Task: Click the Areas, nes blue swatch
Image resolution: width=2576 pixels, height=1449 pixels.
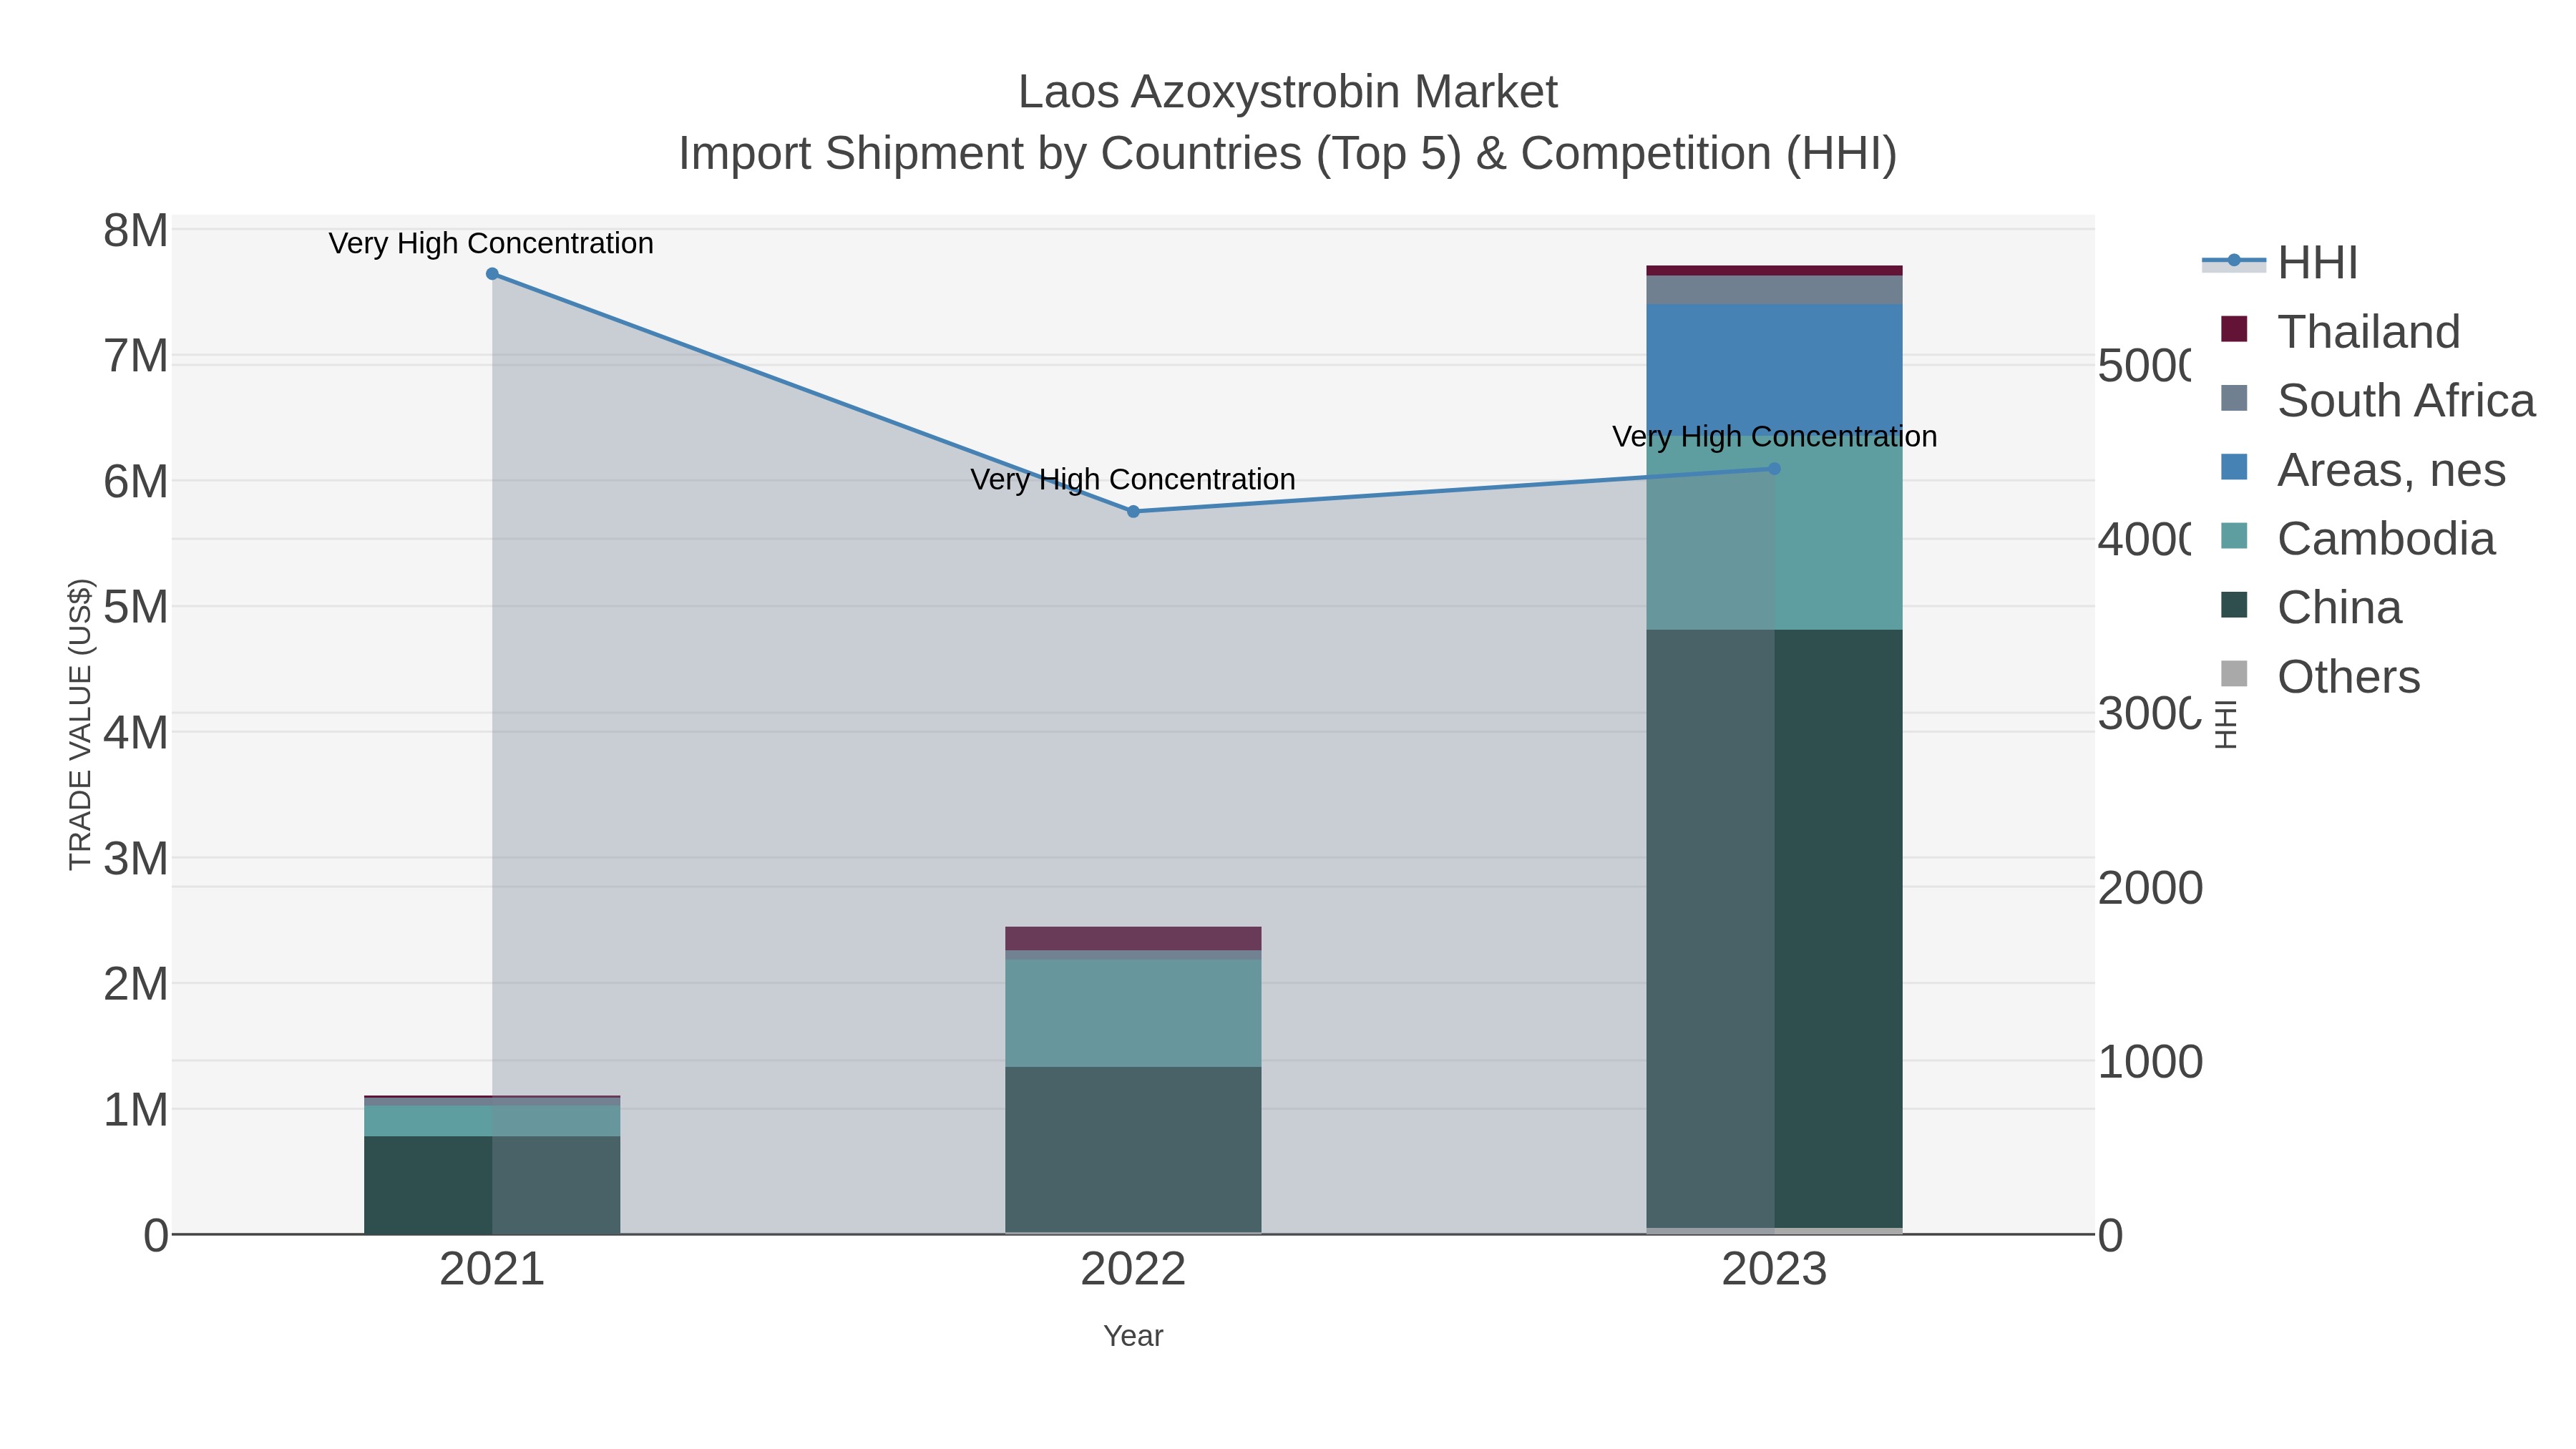Action: [x=2234, y=467]
